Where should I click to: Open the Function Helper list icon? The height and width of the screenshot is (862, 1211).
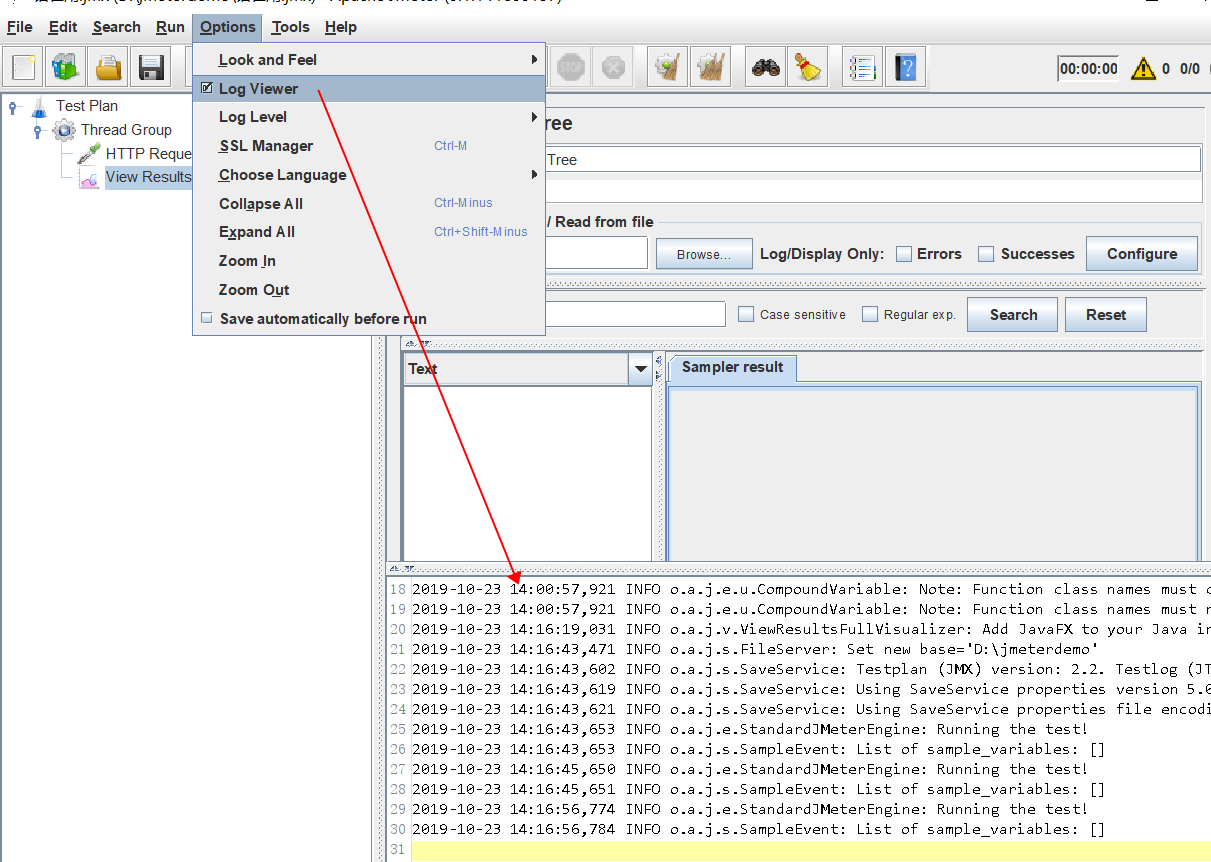pyautogui.click(x=862, y=68)
